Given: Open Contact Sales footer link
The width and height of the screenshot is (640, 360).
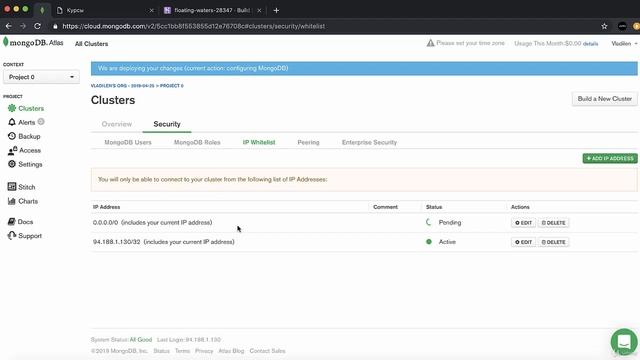Looking at the screenshot, I should 267,351.
